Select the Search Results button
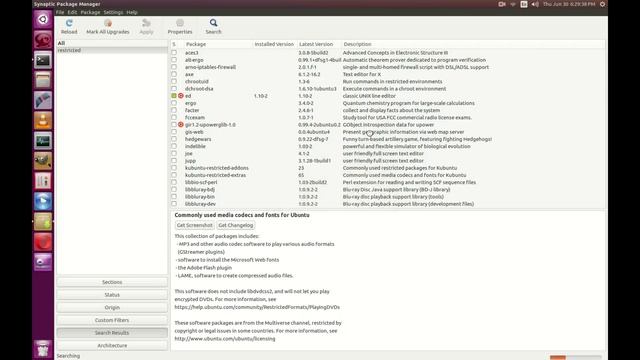640x360 pixels. 112,333
